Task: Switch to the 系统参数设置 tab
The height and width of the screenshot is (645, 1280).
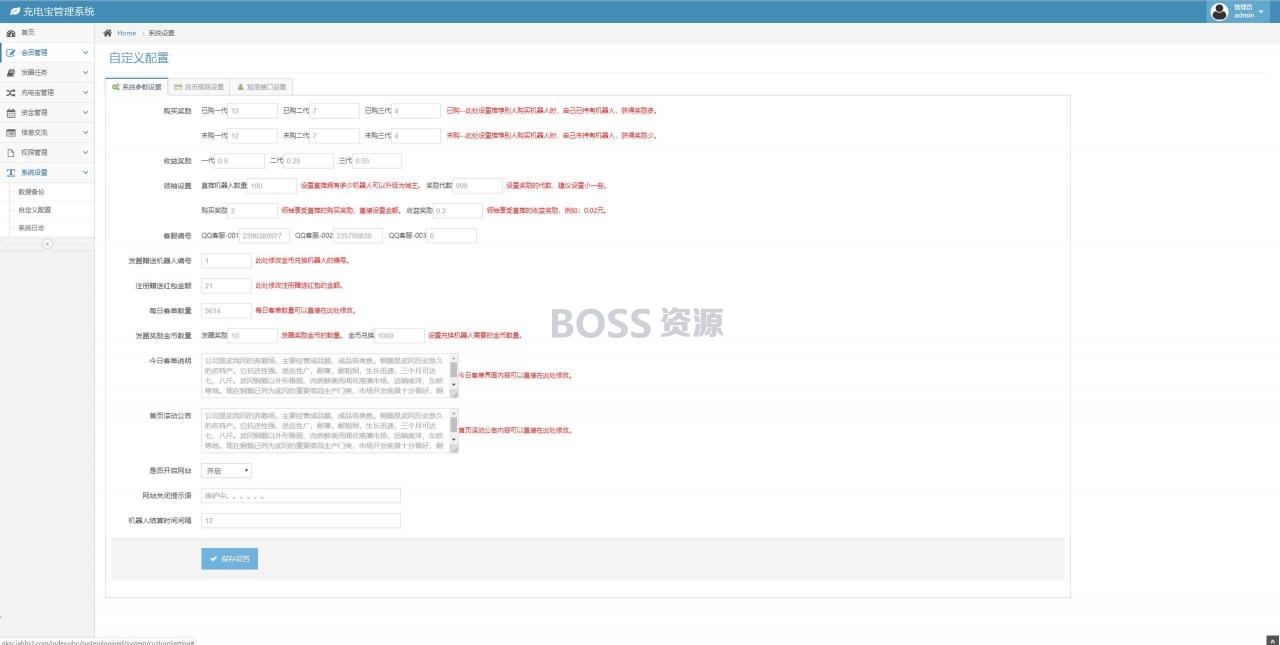Action: (x=136, y=87)
